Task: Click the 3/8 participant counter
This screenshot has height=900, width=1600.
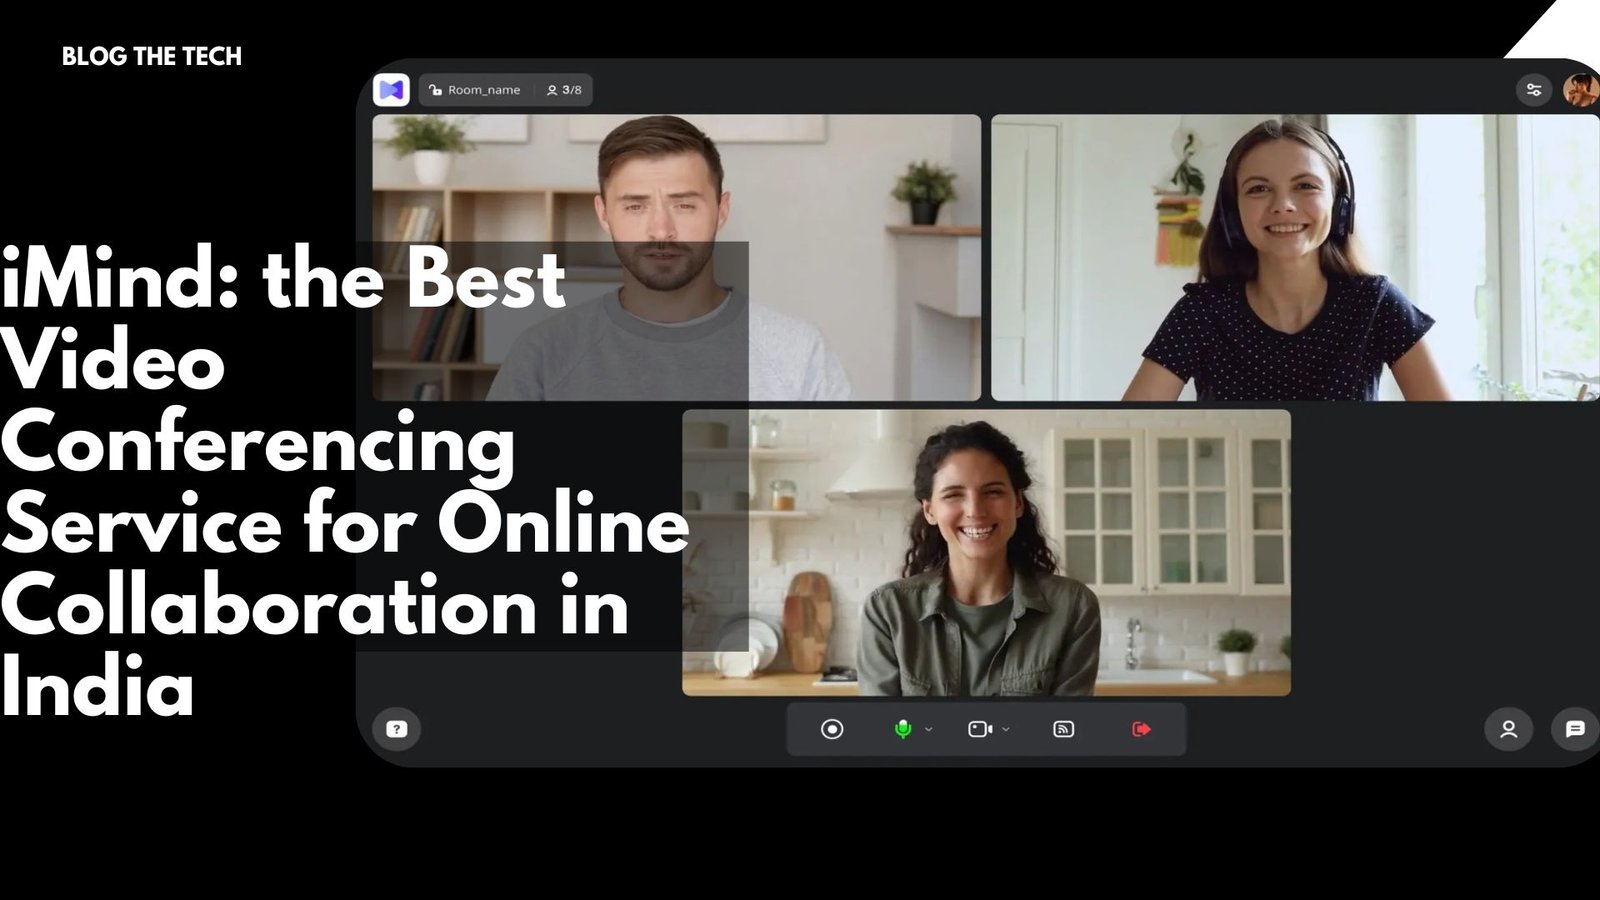Action: [565, 90]
